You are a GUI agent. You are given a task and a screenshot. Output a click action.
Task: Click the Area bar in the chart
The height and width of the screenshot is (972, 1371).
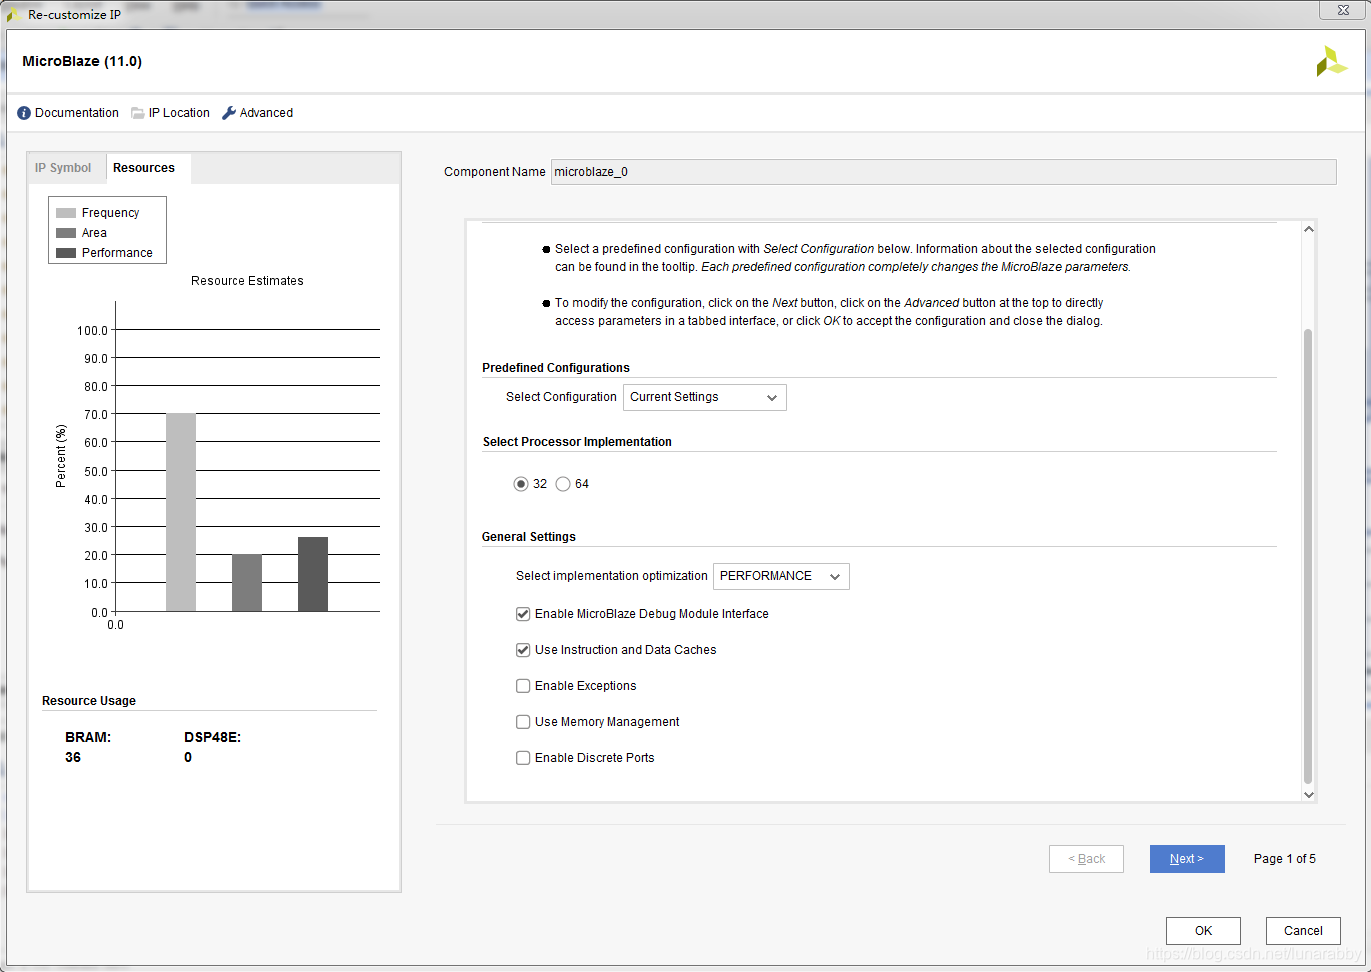pyautogui.click(x=247, y=583)
